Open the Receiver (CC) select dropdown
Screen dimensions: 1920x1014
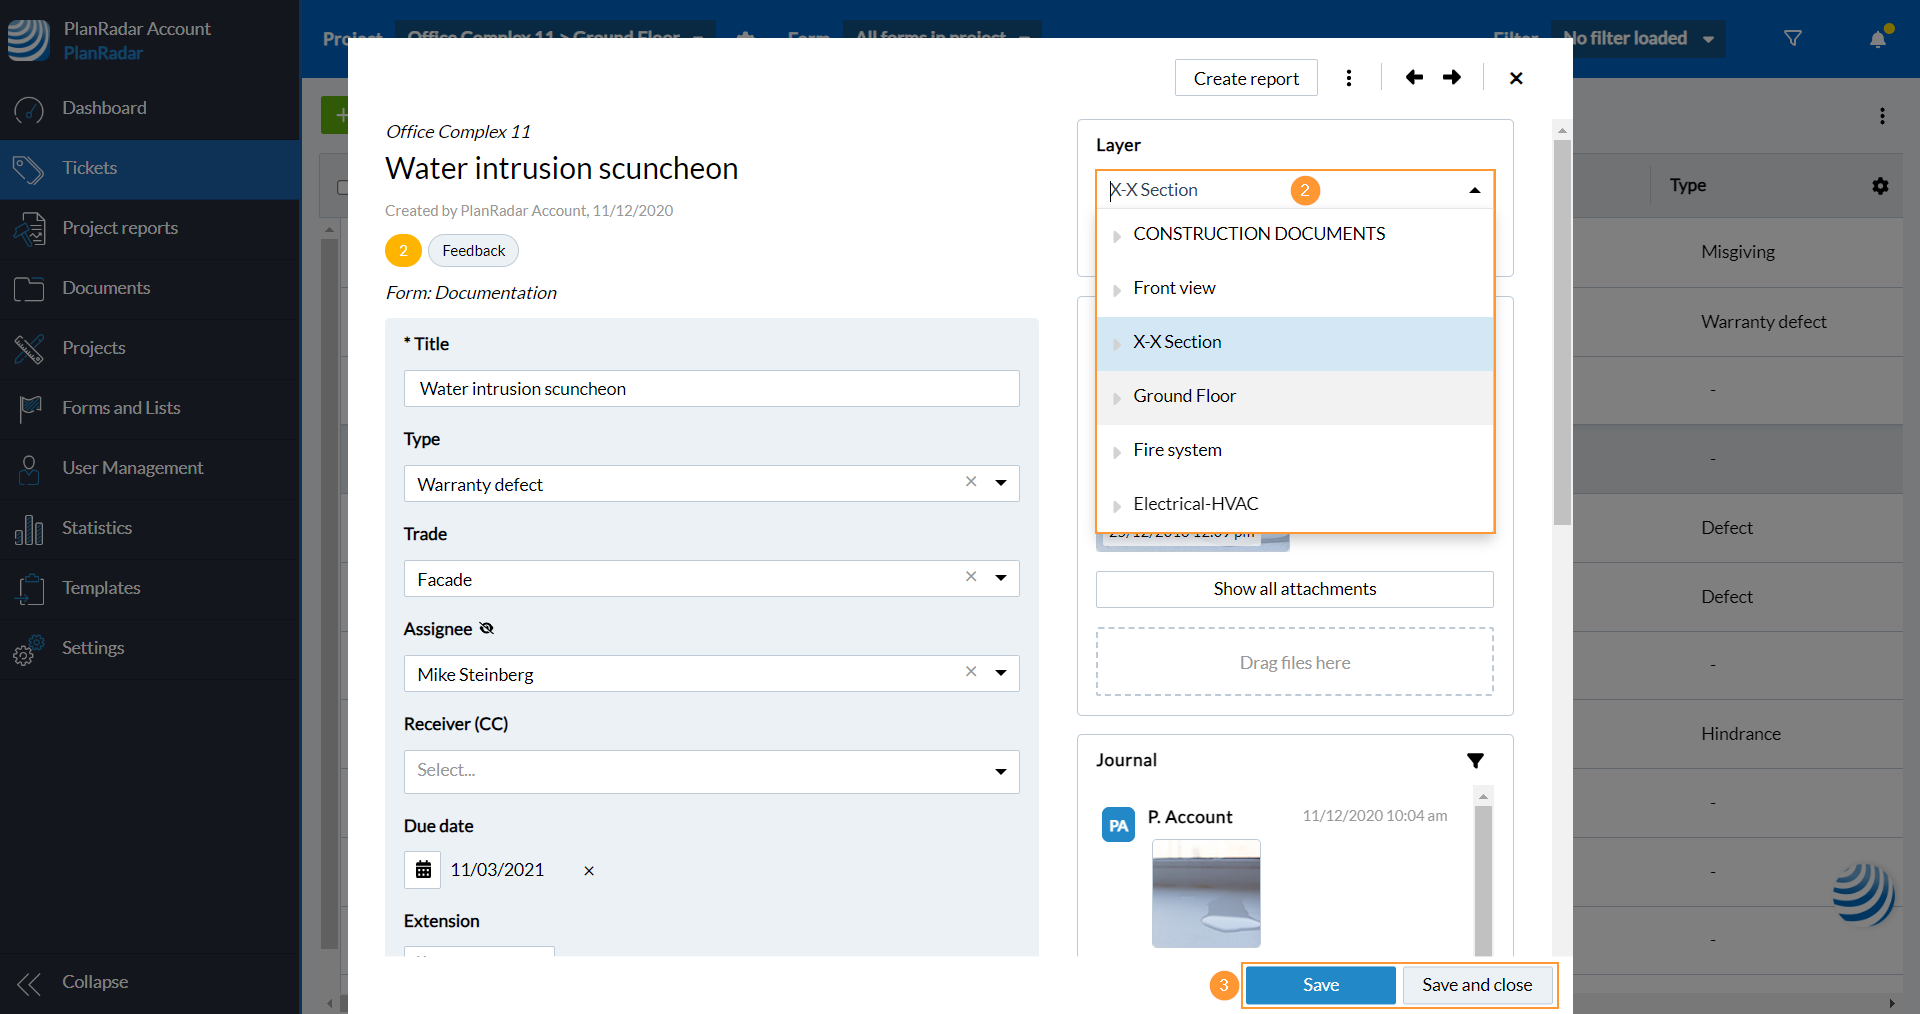(x=1001, y=771)
